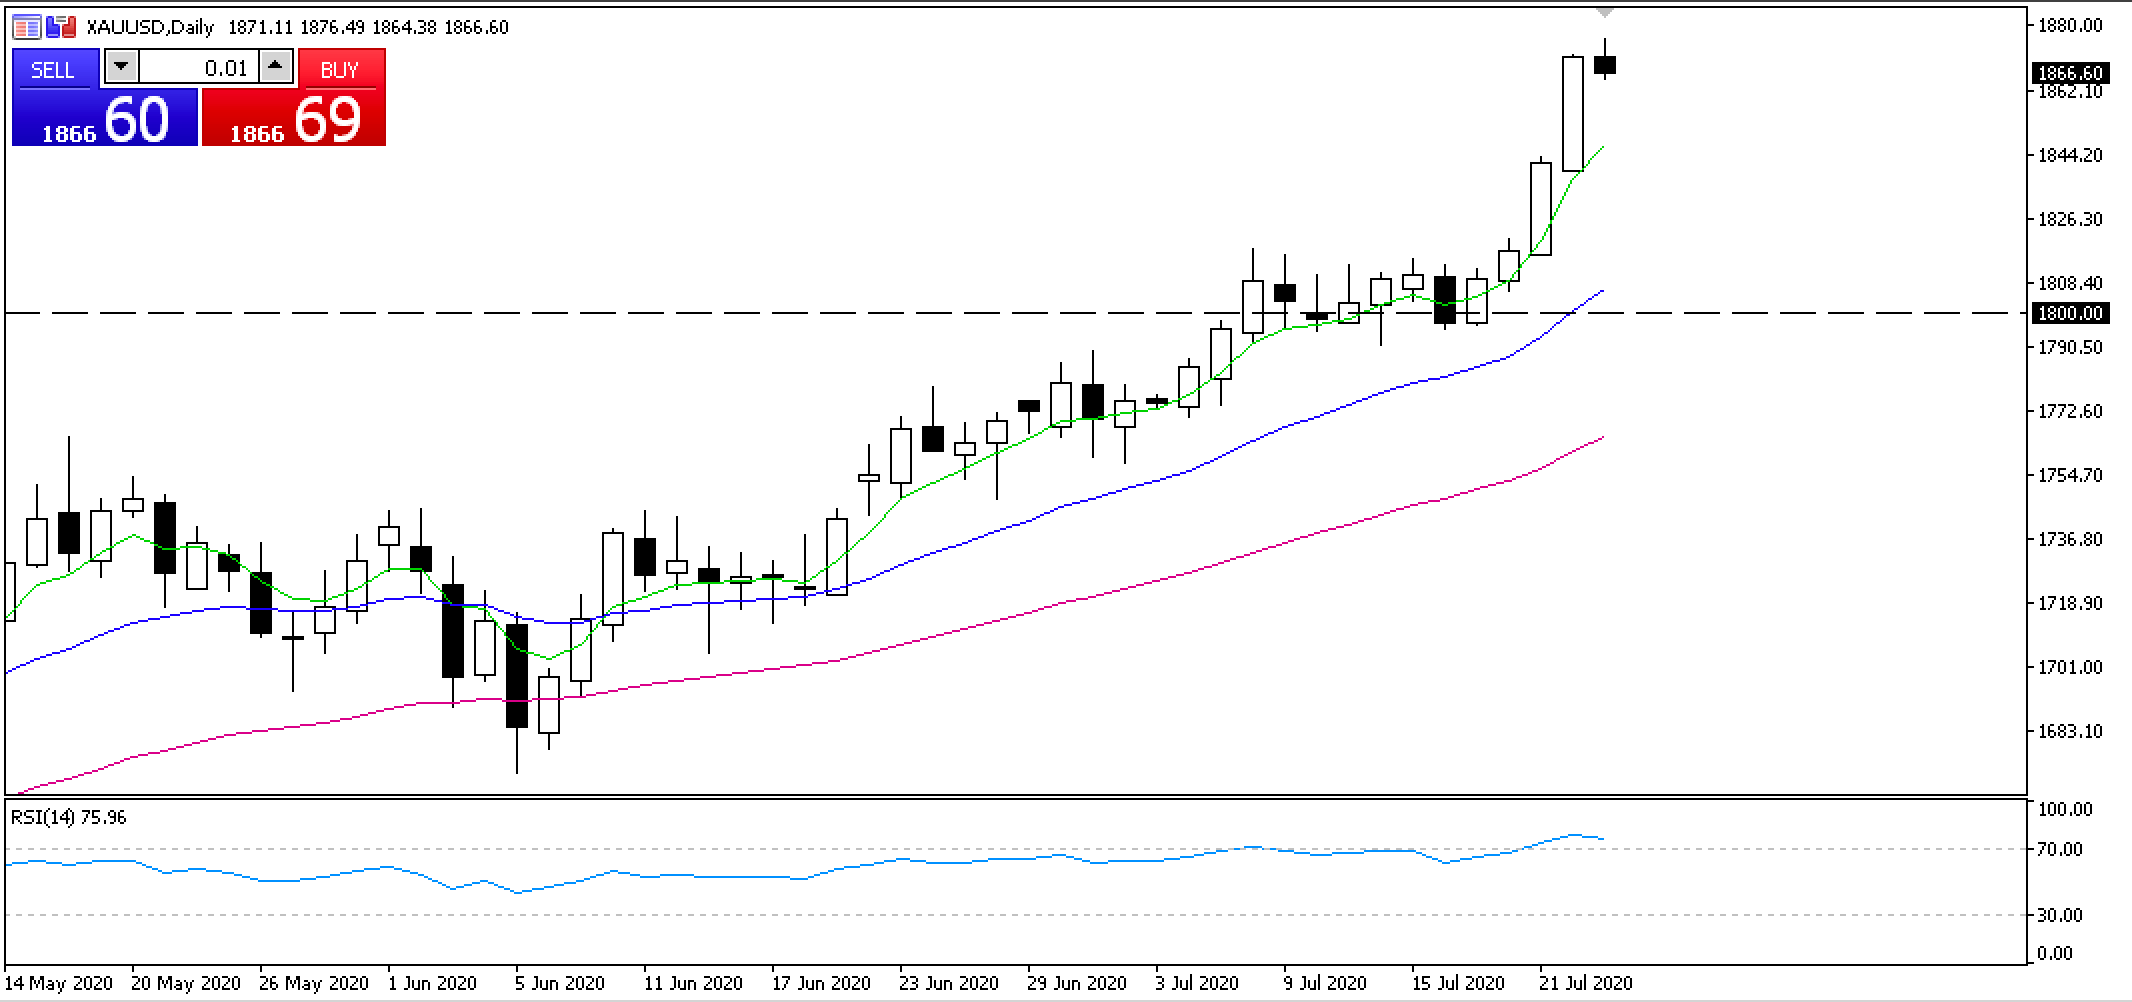Click the 1 Jun 2020 date label
The width and height of the screenshot is (2132, 1002).
click(431, 983)
